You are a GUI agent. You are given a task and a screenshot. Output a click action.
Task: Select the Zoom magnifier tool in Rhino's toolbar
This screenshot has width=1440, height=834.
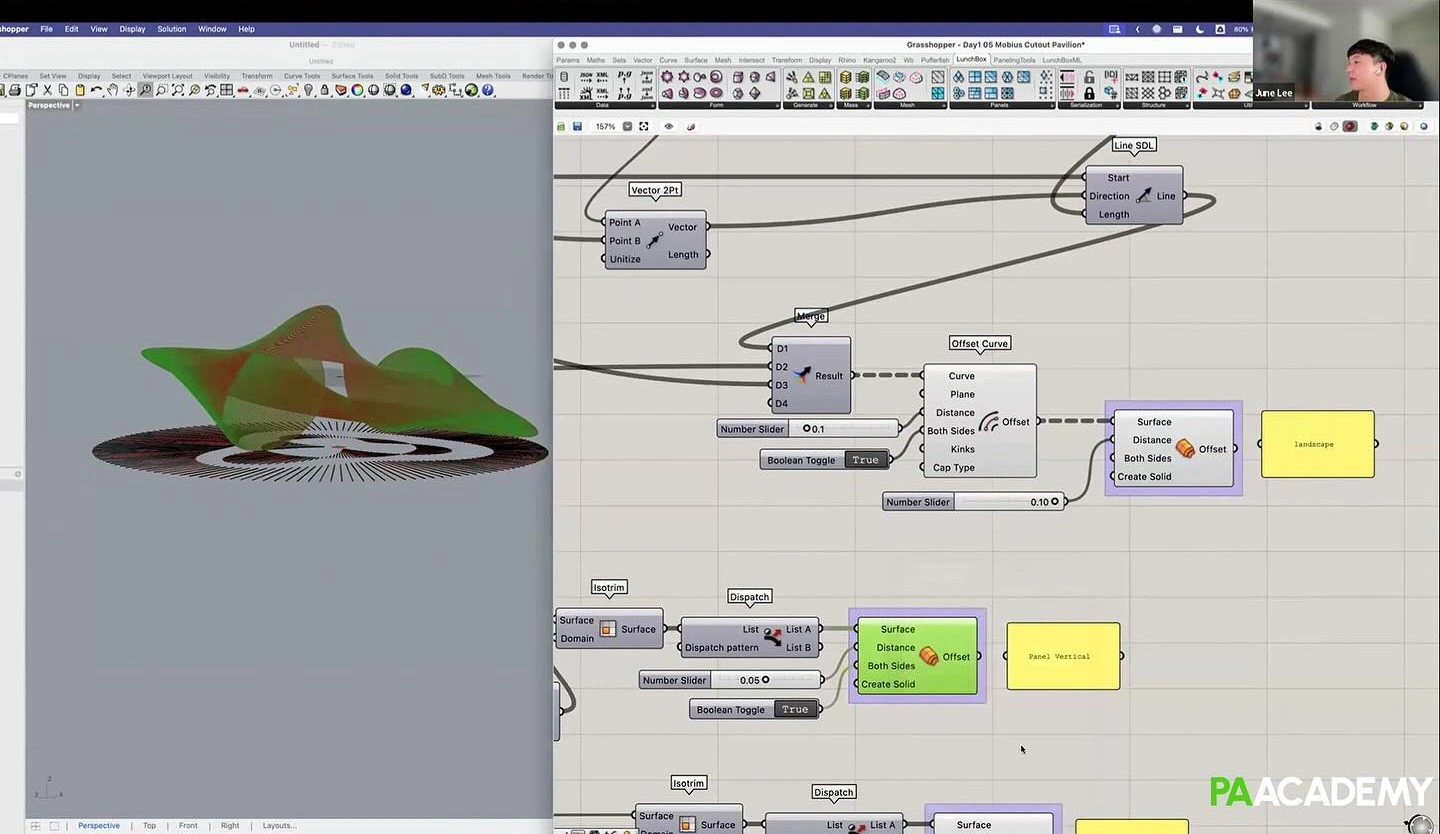pos(145,90)
